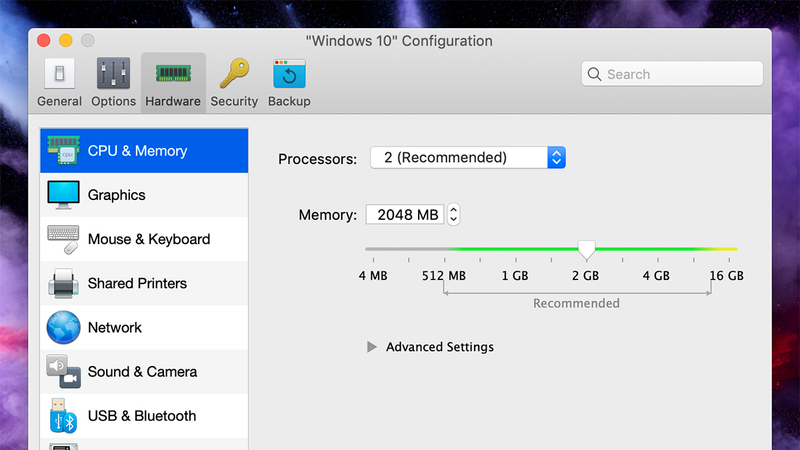Open the Backup icon
The height and width of the screenshot is (450, 800).
[289, 74]
